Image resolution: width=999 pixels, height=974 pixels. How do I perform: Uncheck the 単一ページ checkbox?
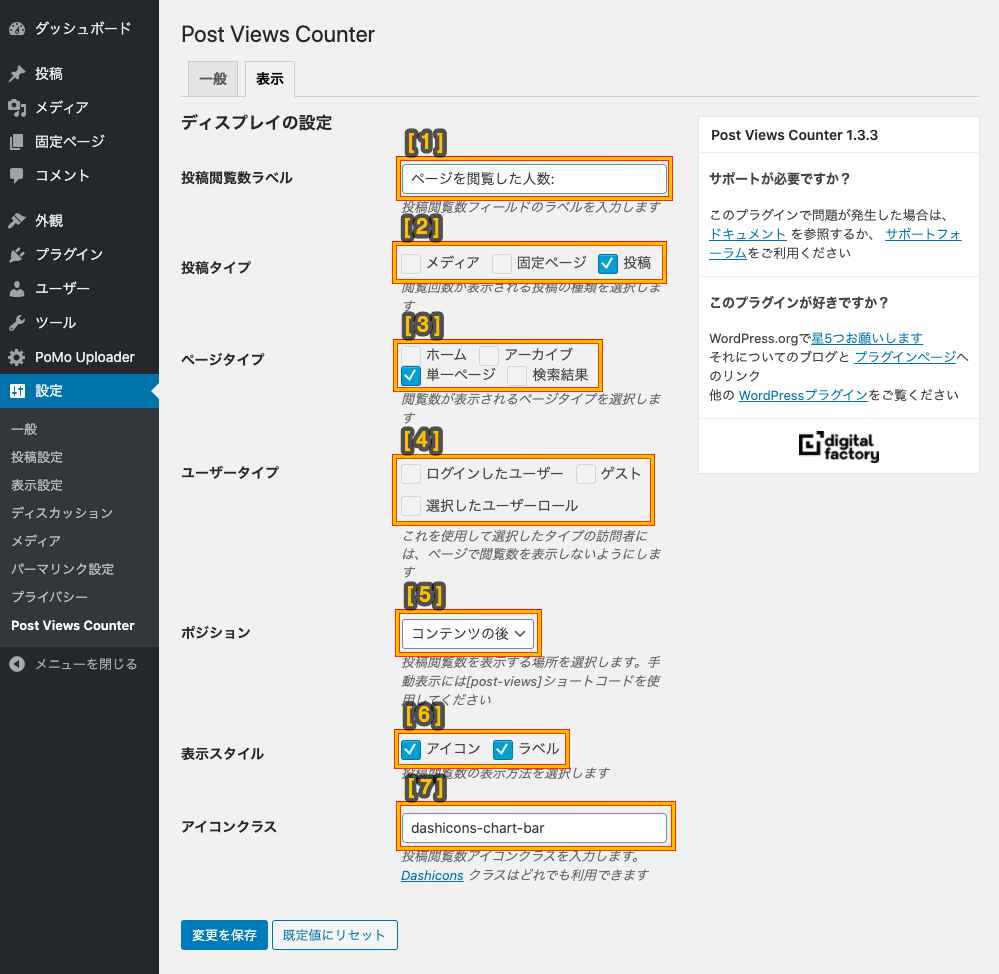[411, 375]
